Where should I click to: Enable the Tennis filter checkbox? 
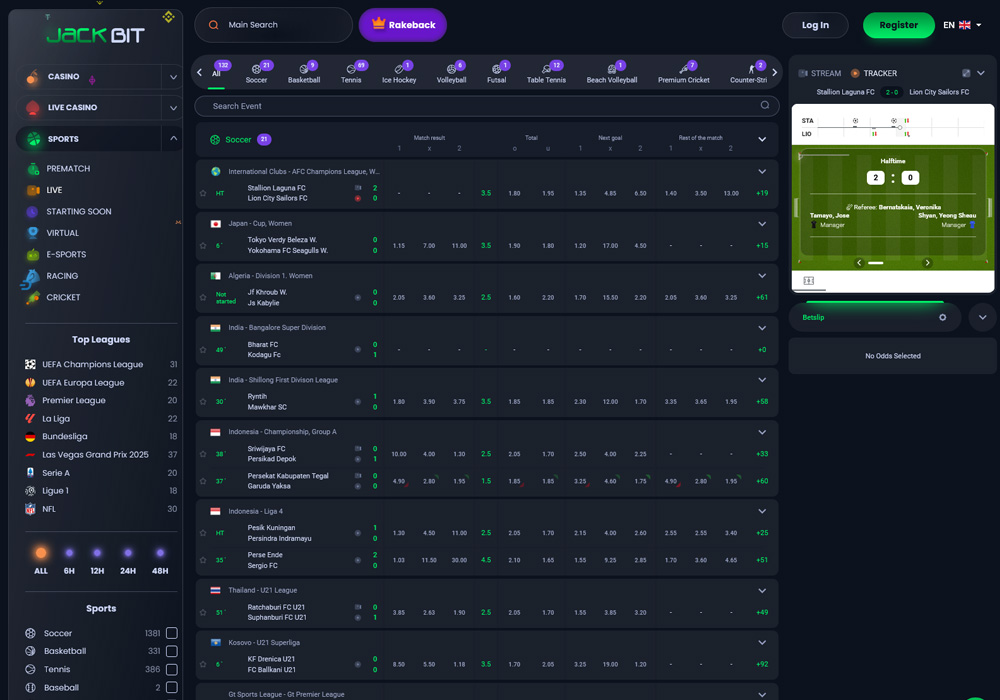click(x=172, y=669)
